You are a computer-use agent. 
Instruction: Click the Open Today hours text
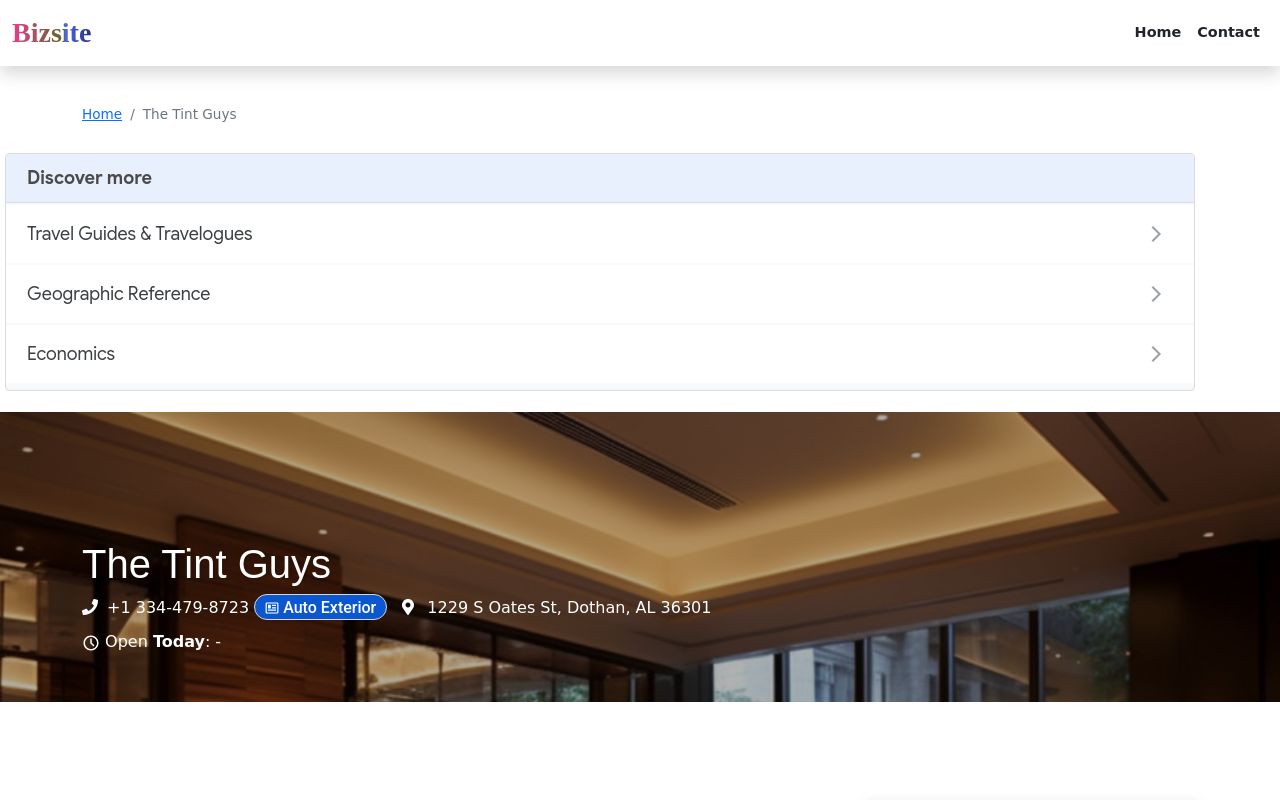pyautogui.click(x=163, y=641)
